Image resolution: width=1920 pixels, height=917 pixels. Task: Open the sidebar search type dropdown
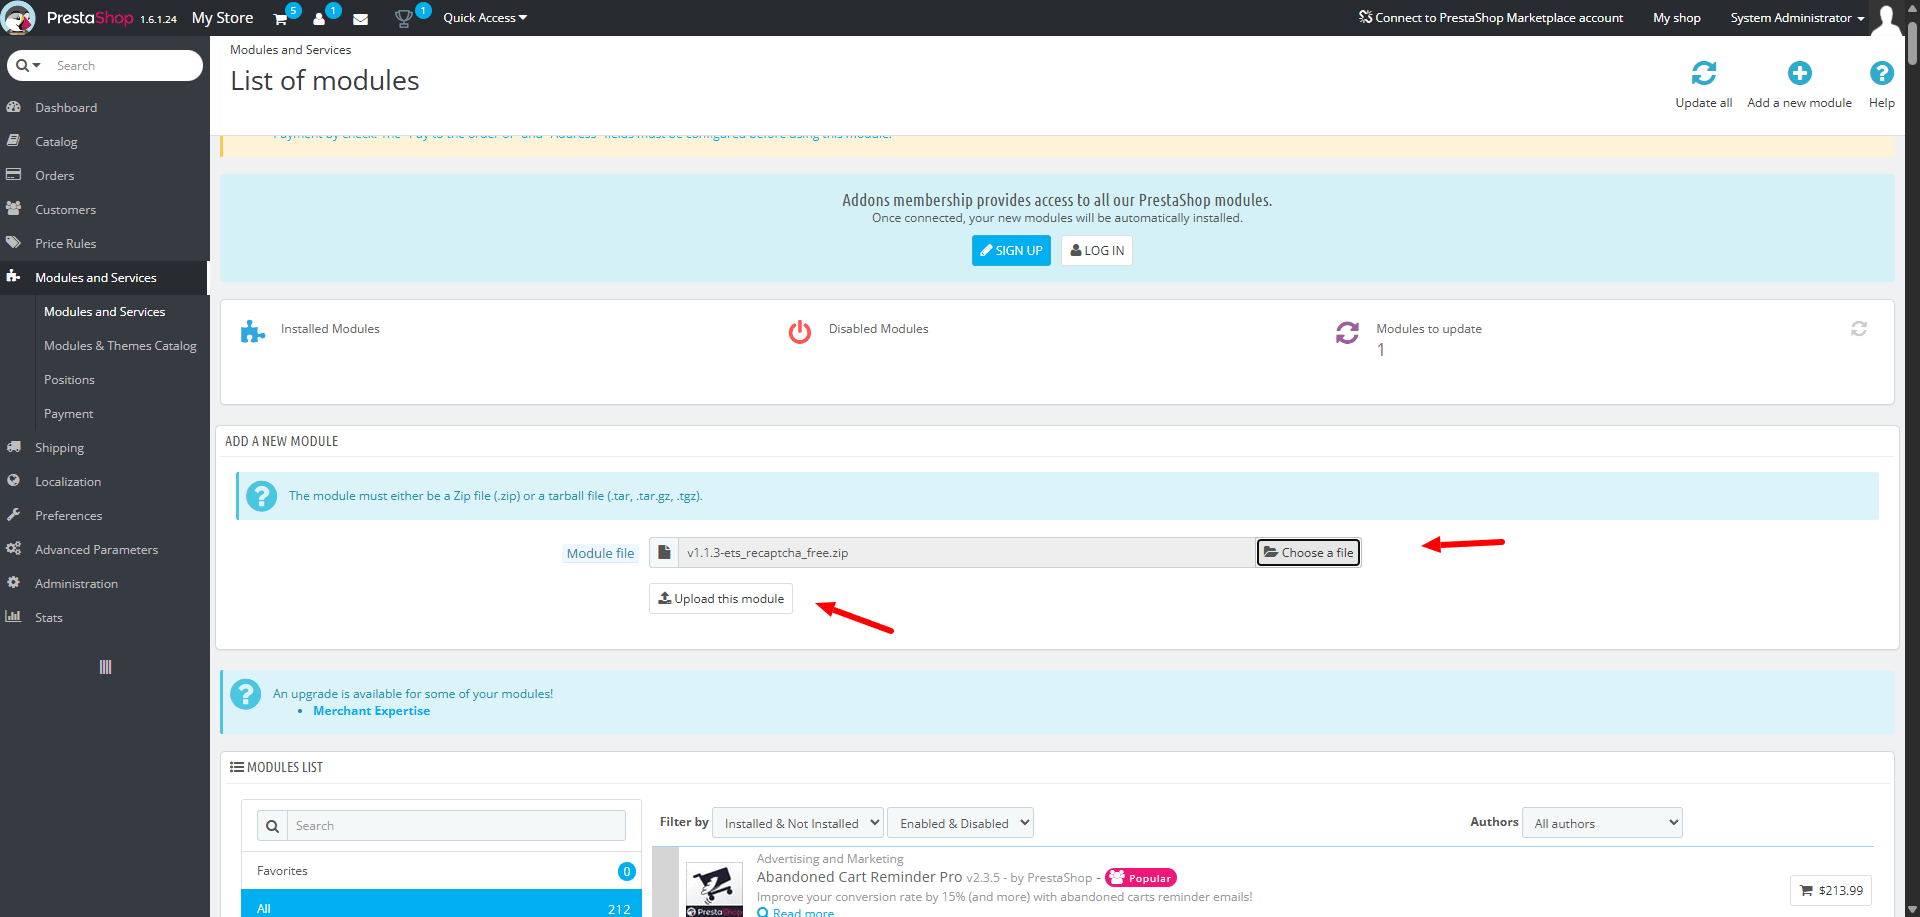[28, 66]
